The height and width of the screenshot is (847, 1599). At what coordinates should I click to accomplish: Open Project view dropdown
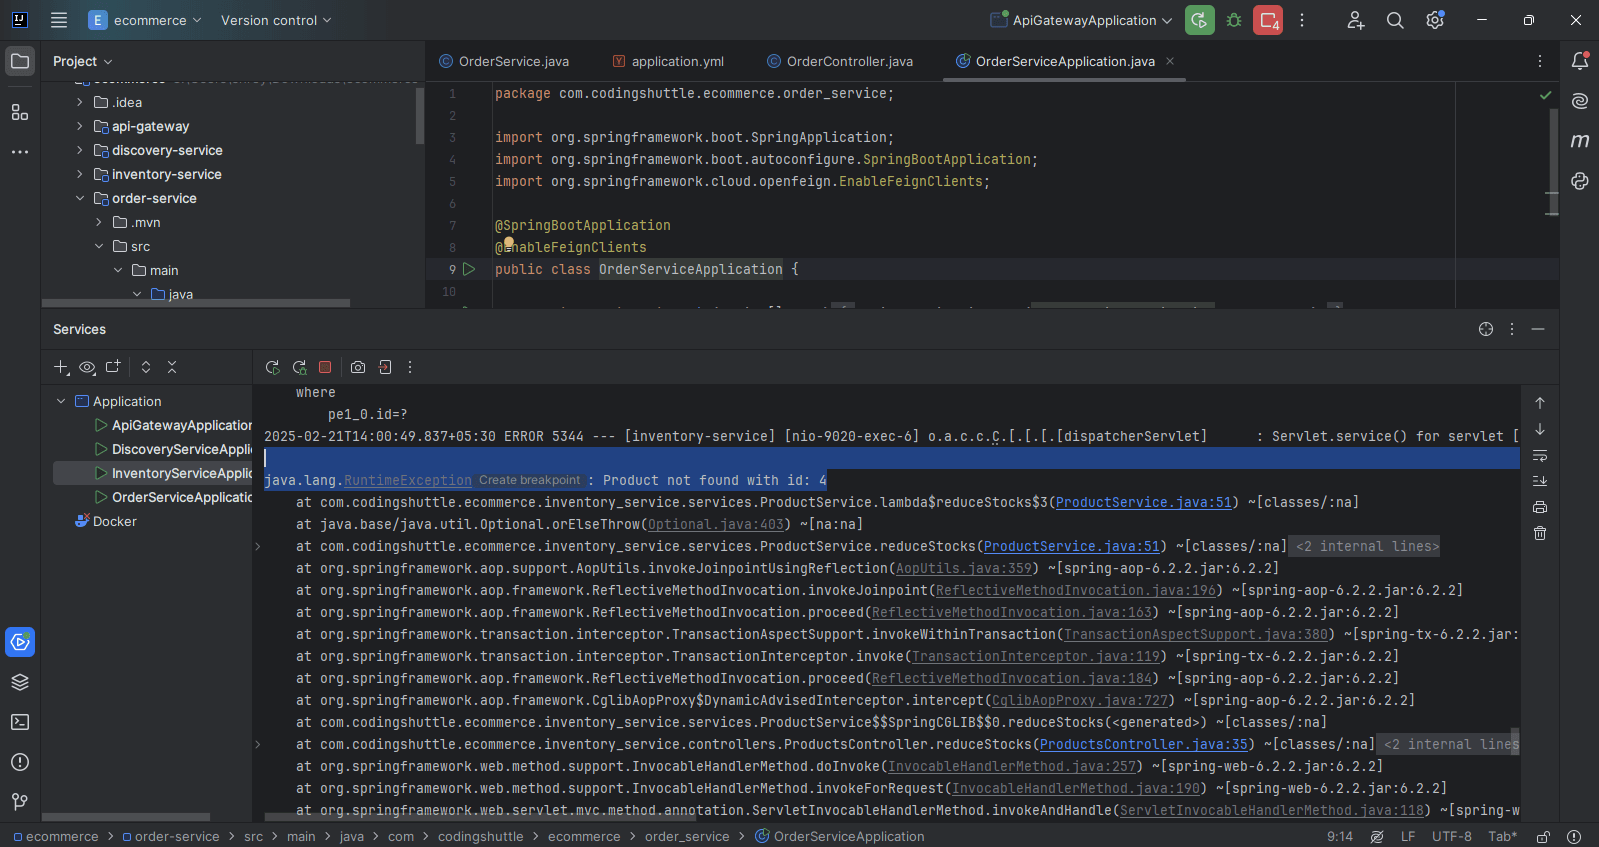83,61
